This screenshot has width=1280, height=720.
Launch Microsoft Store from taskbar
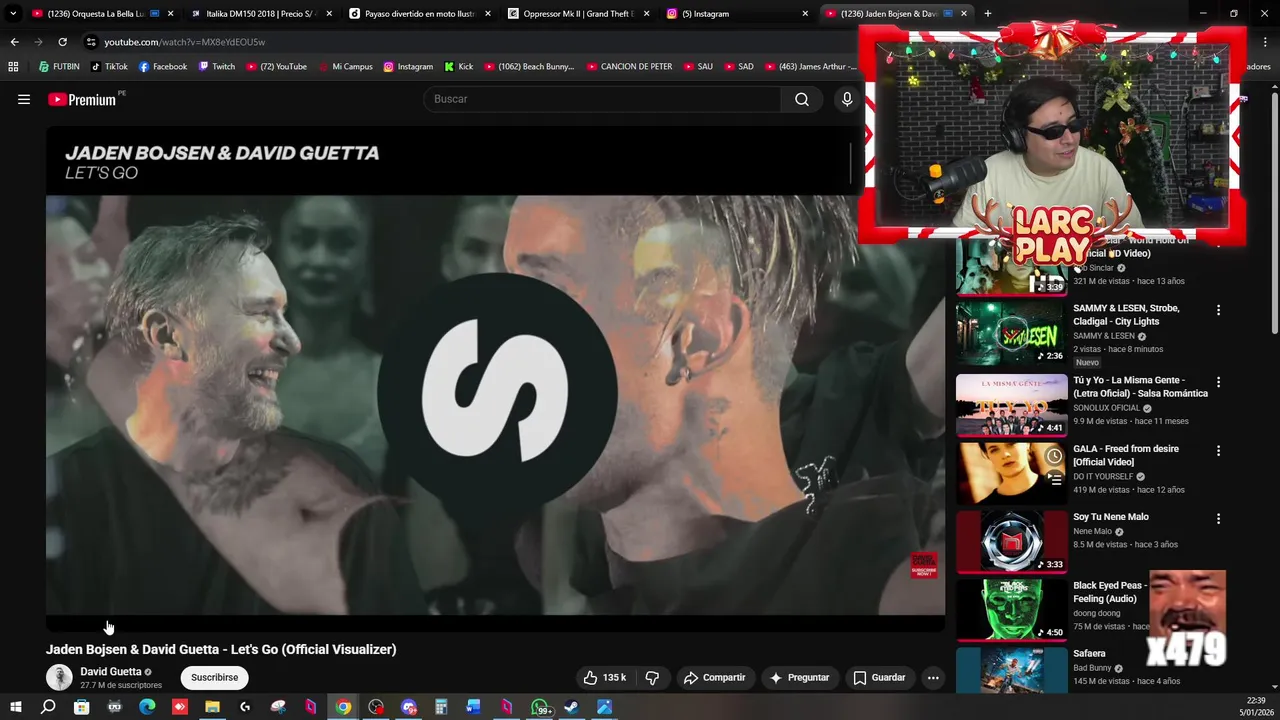81,707
